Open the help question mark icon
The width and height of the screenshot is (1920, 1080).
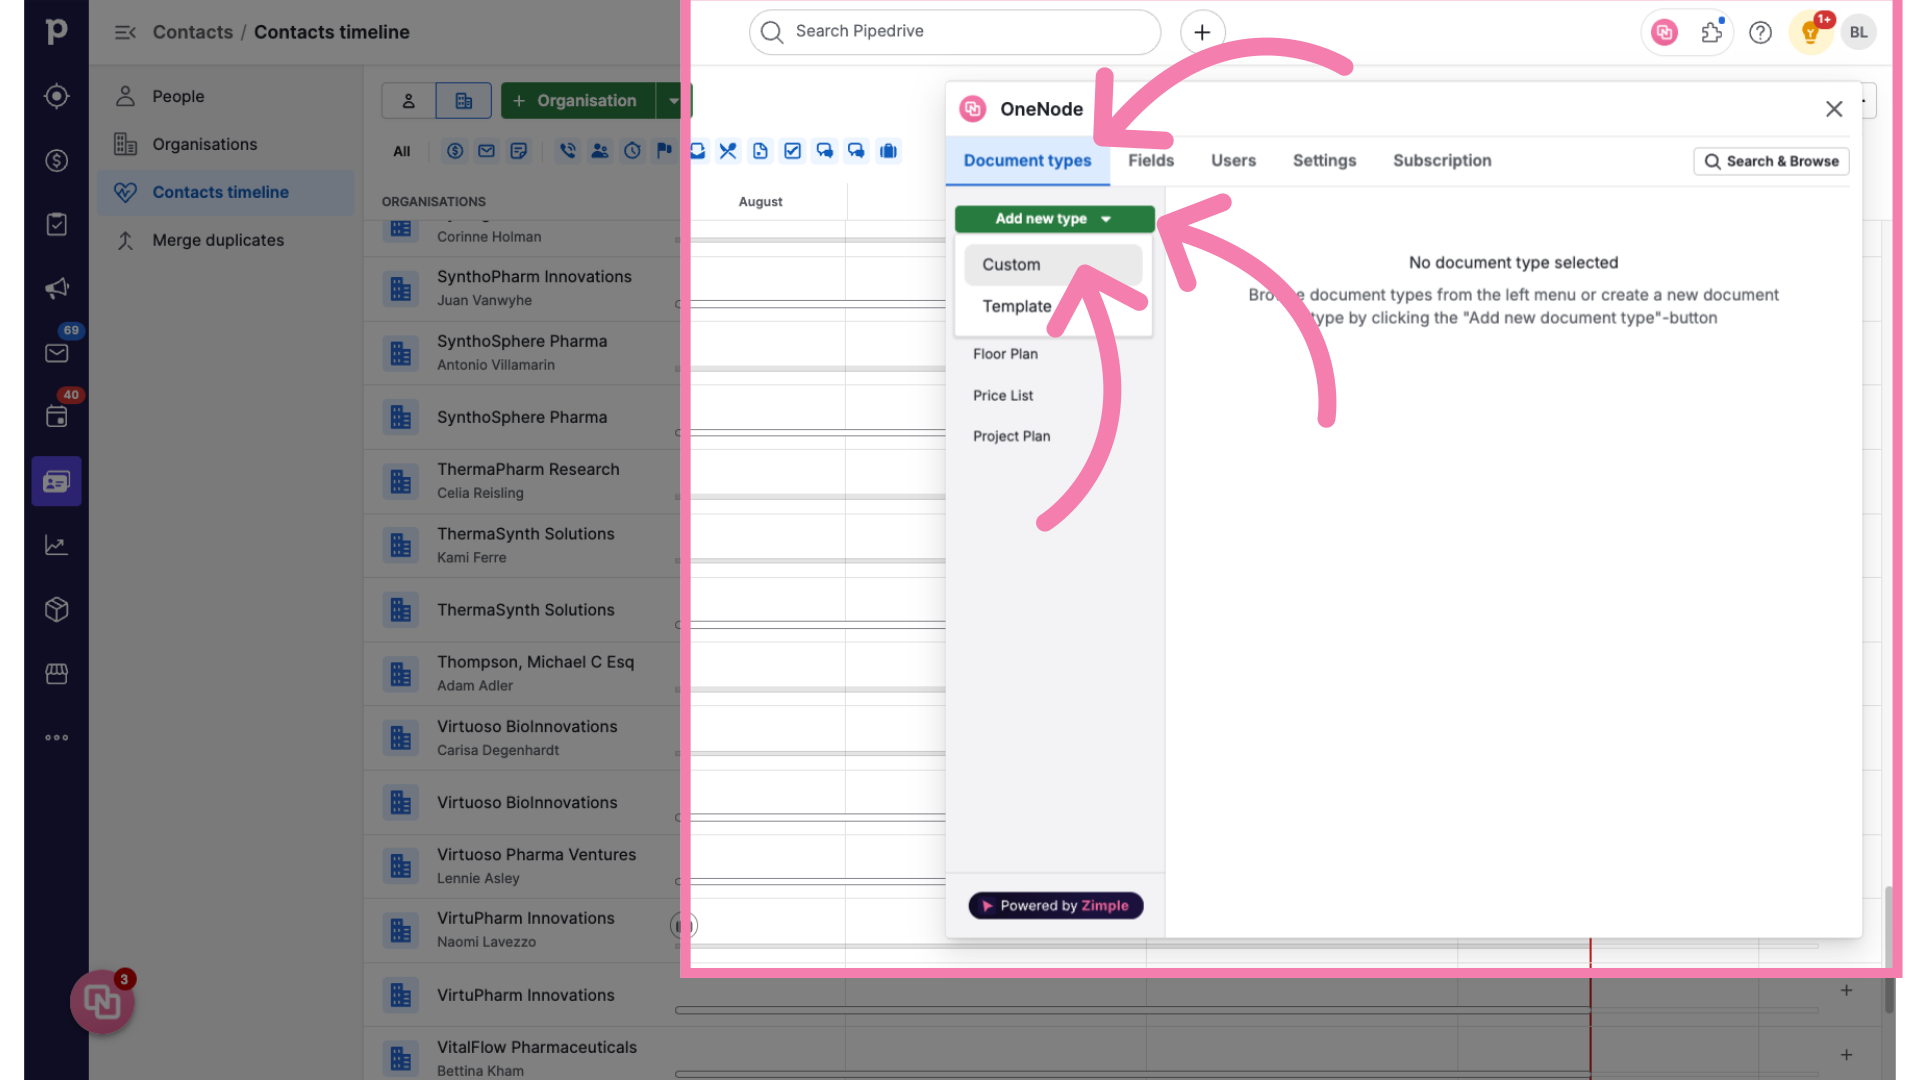tap(1760, 32)
